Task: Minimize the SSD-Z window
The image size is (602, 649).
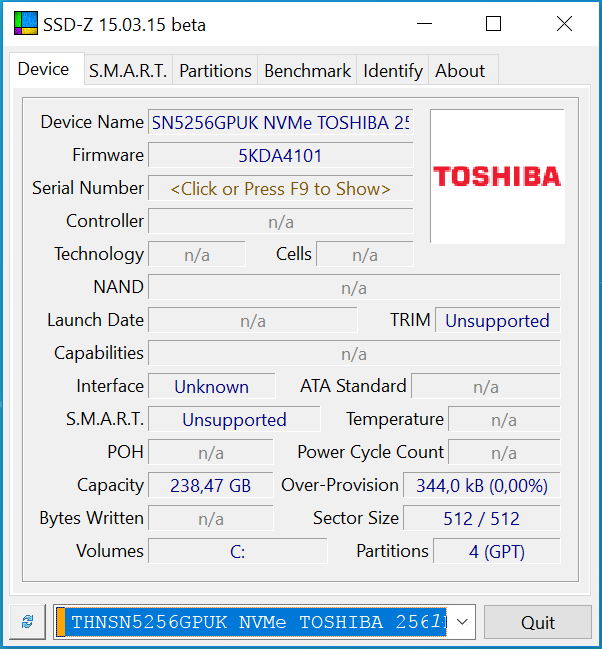Action: pos(424,24)
